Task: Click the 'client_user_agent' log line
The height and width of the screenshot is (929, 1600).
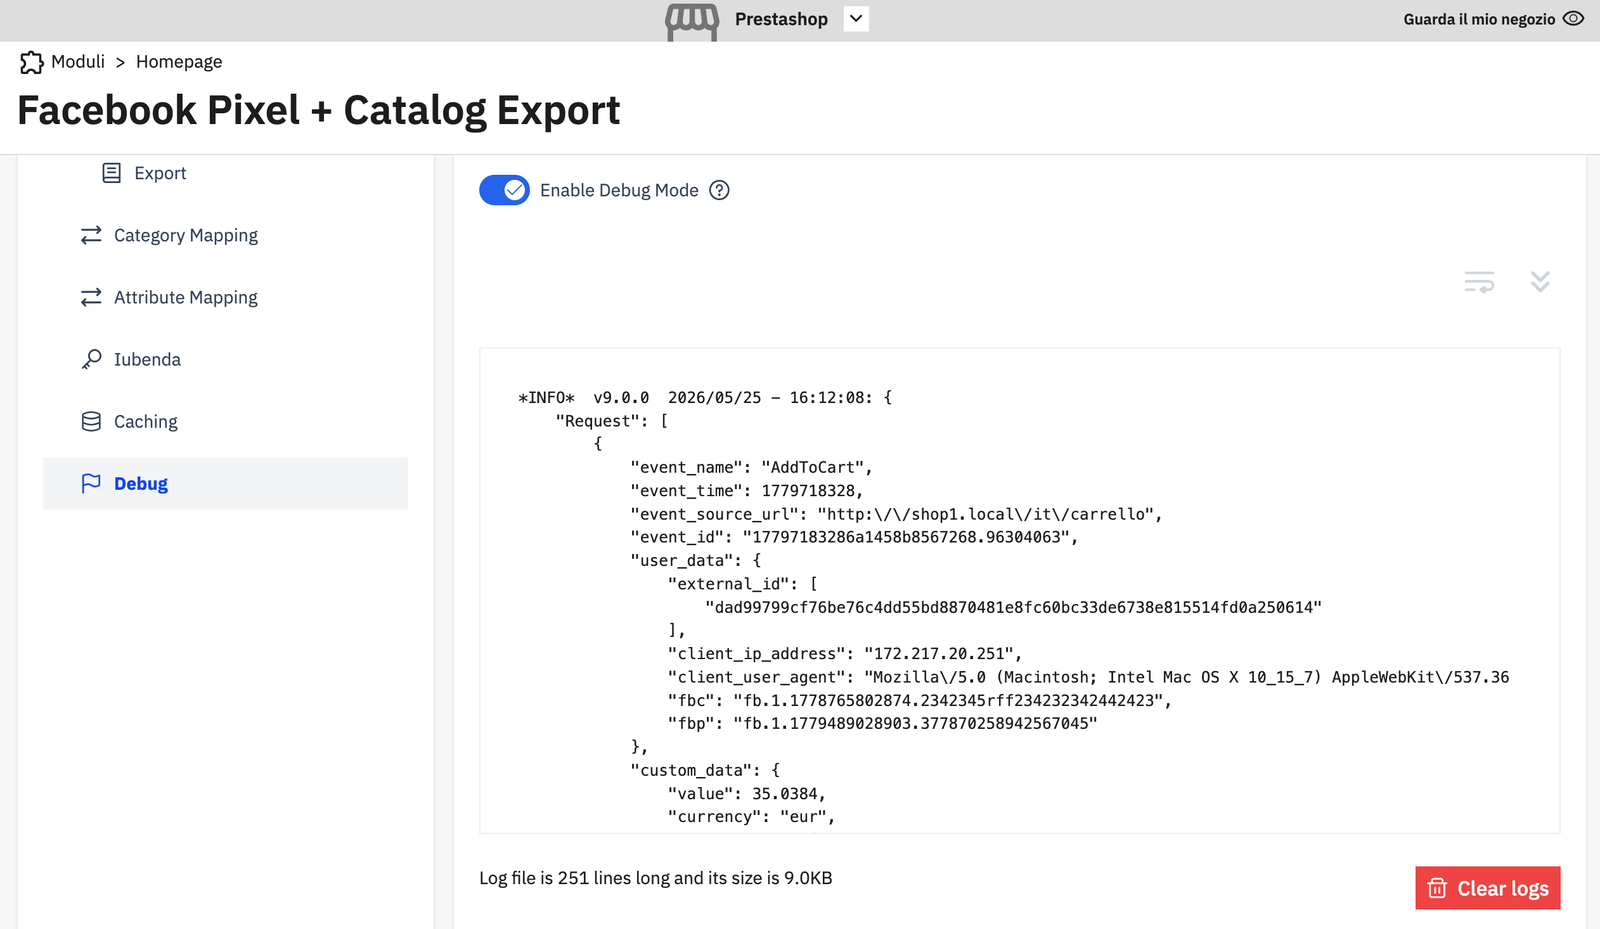Action: coord(1089,677)
